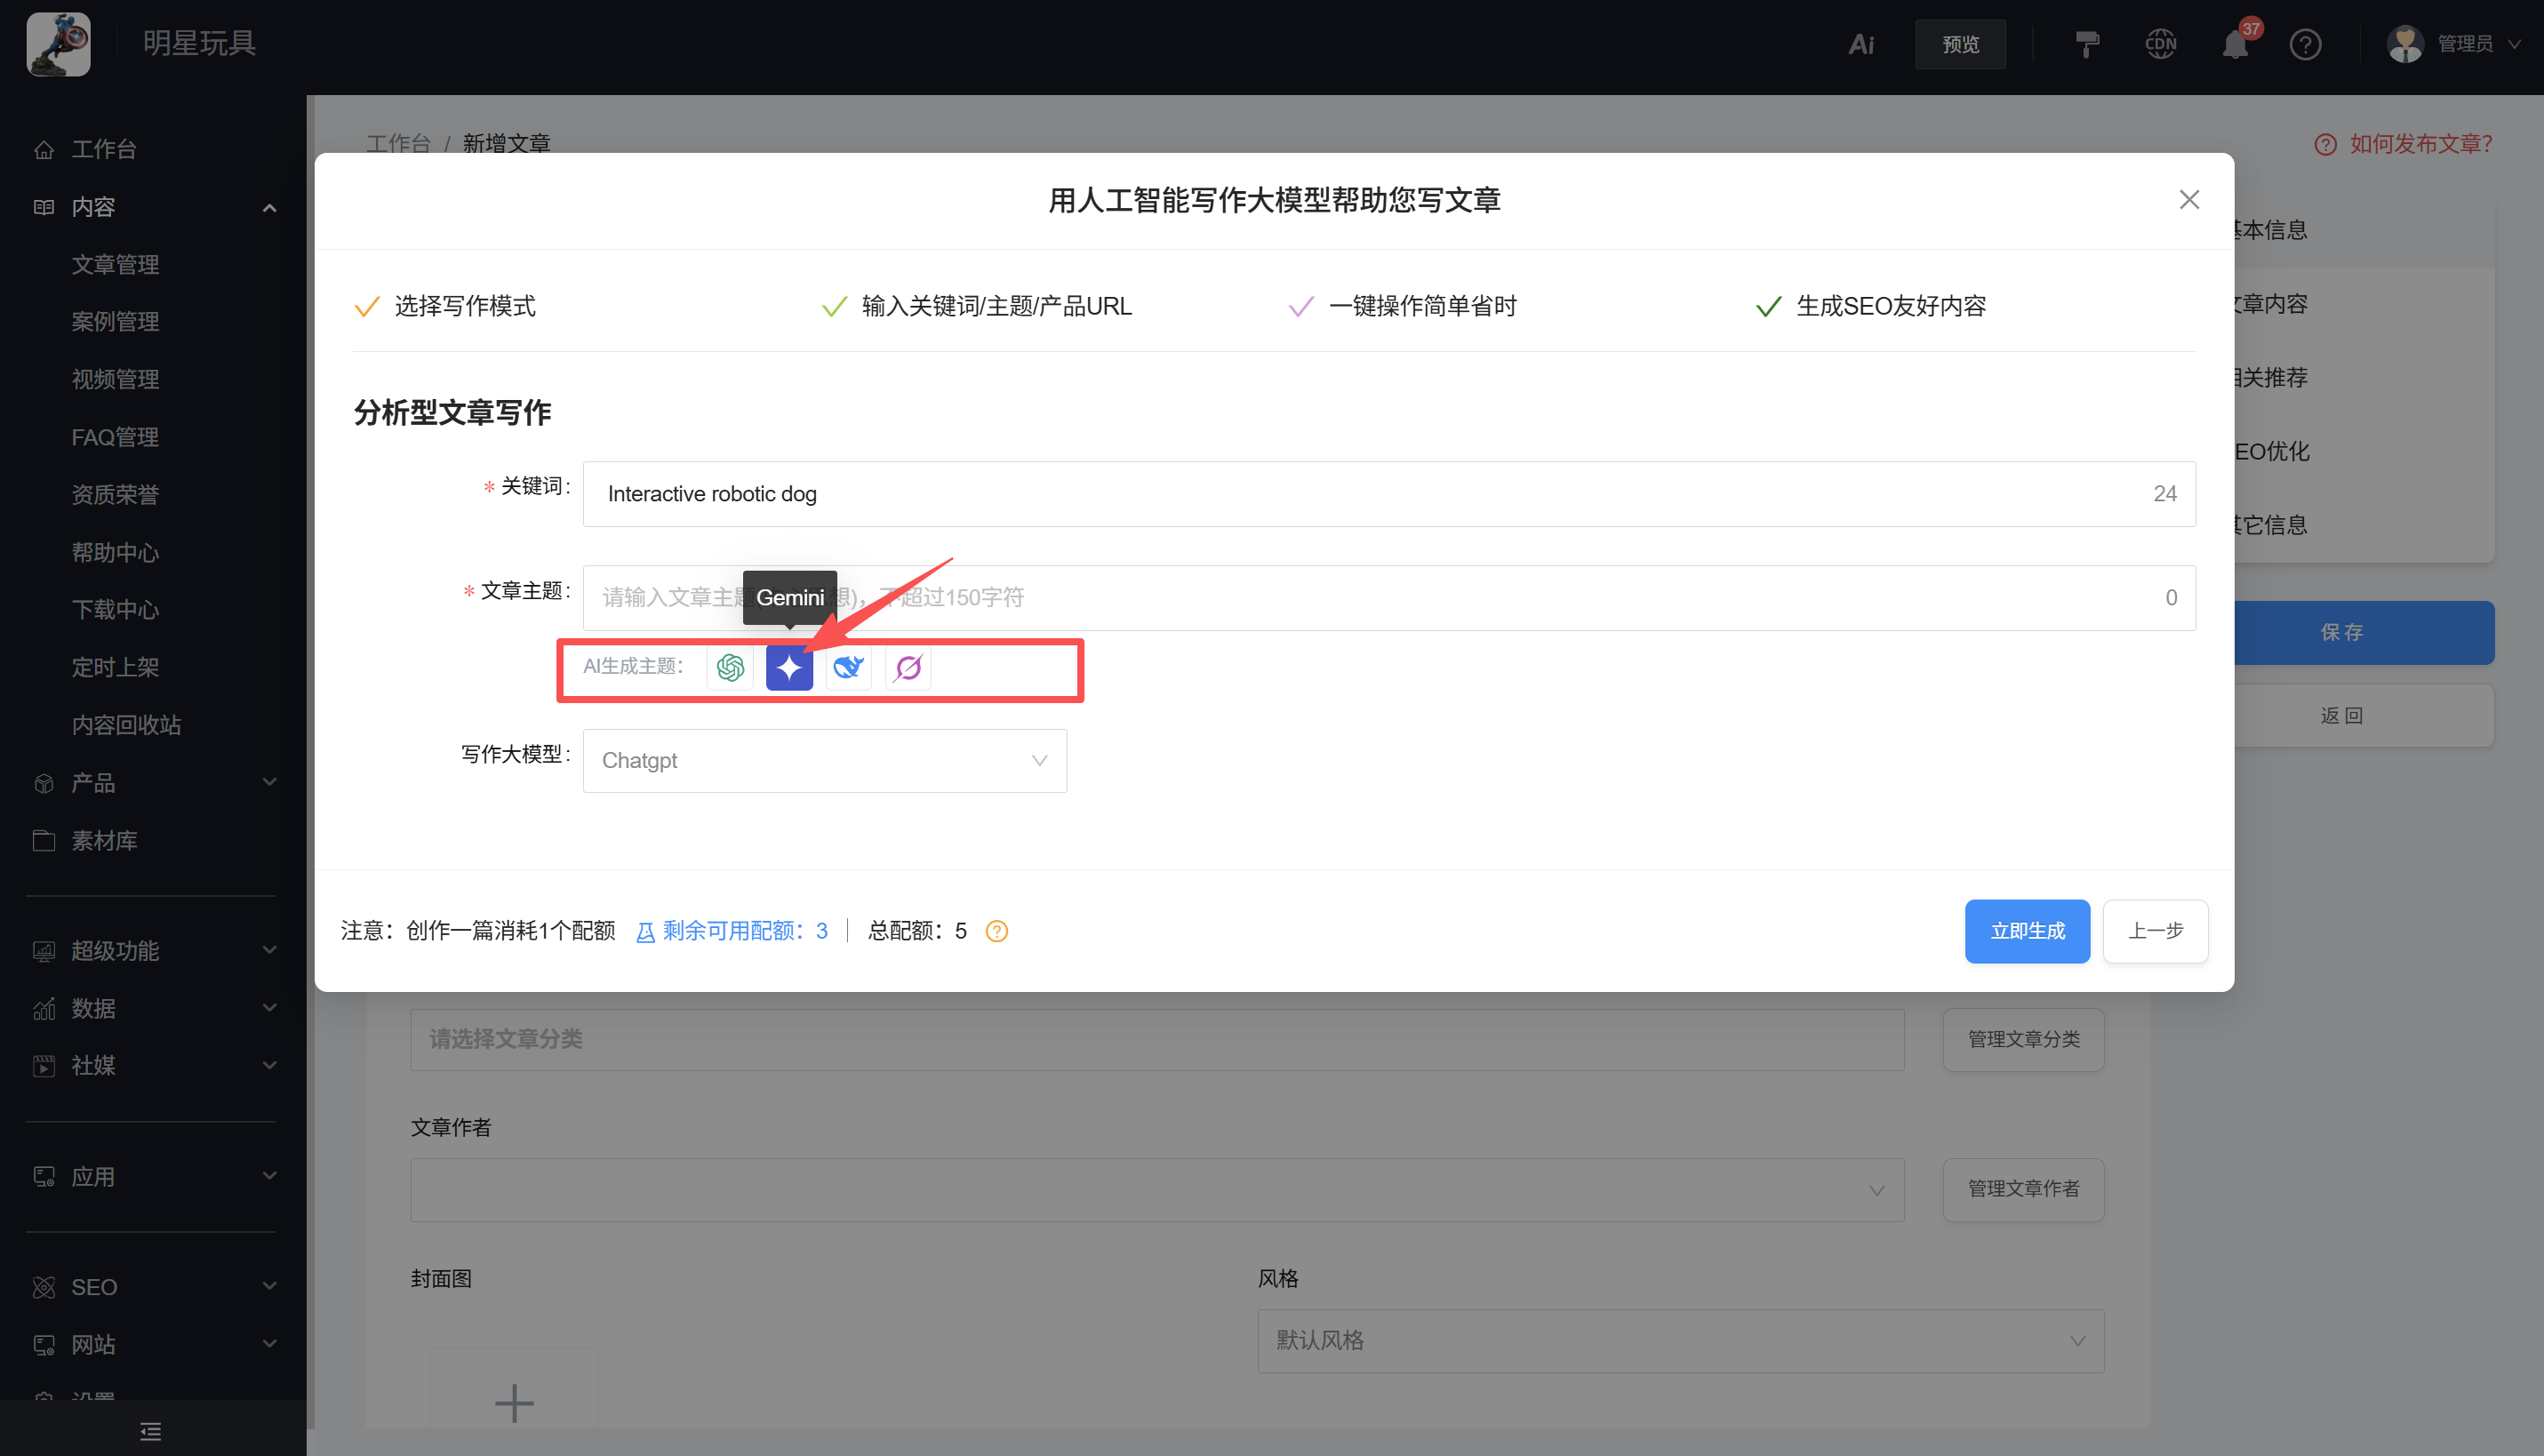The image size is (2544, 1456).
Task: Open the help question mark icon
Action: (x=2305, y=43)
